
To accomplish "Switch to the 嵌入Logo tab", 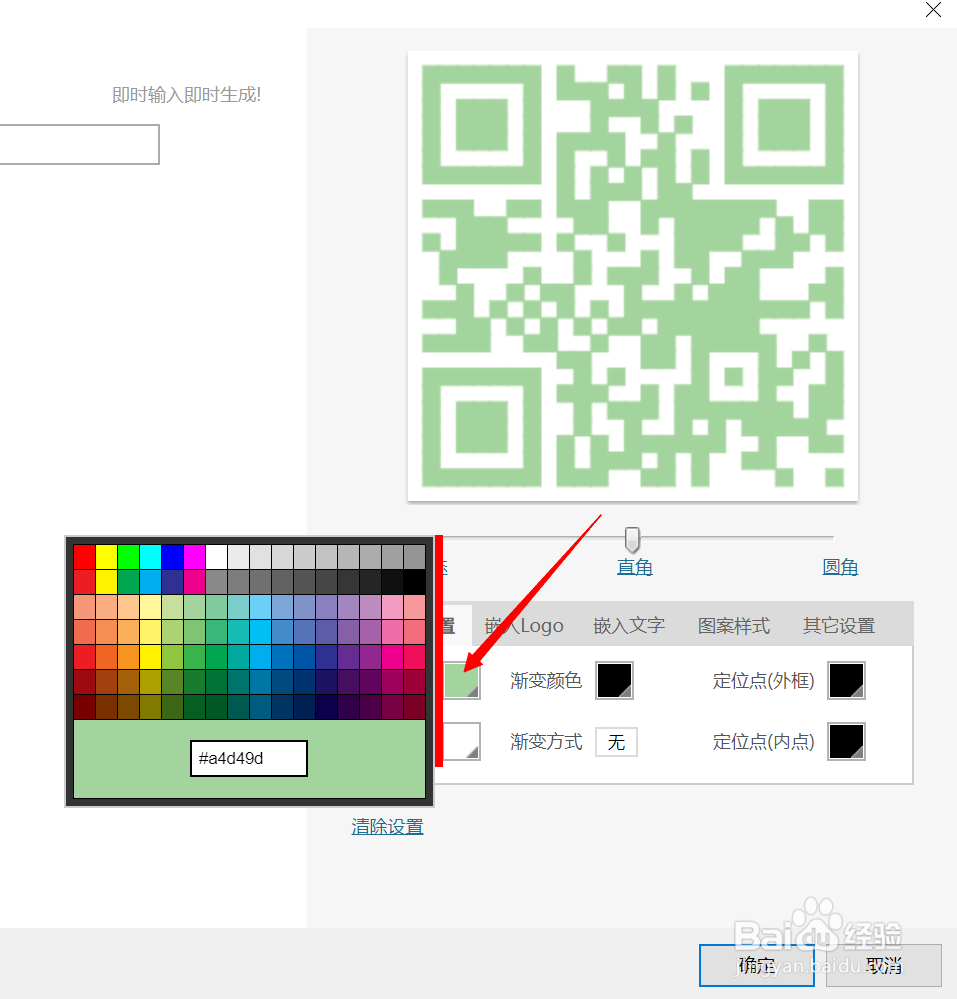I will (524, 626).
